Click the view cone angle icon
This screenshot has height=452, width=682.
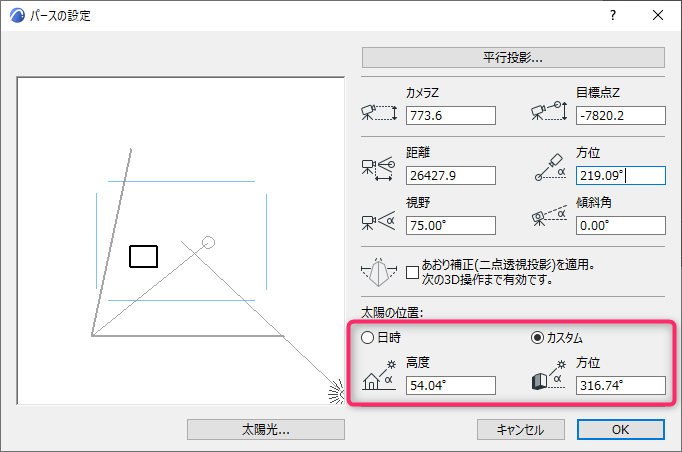[378, 221]
